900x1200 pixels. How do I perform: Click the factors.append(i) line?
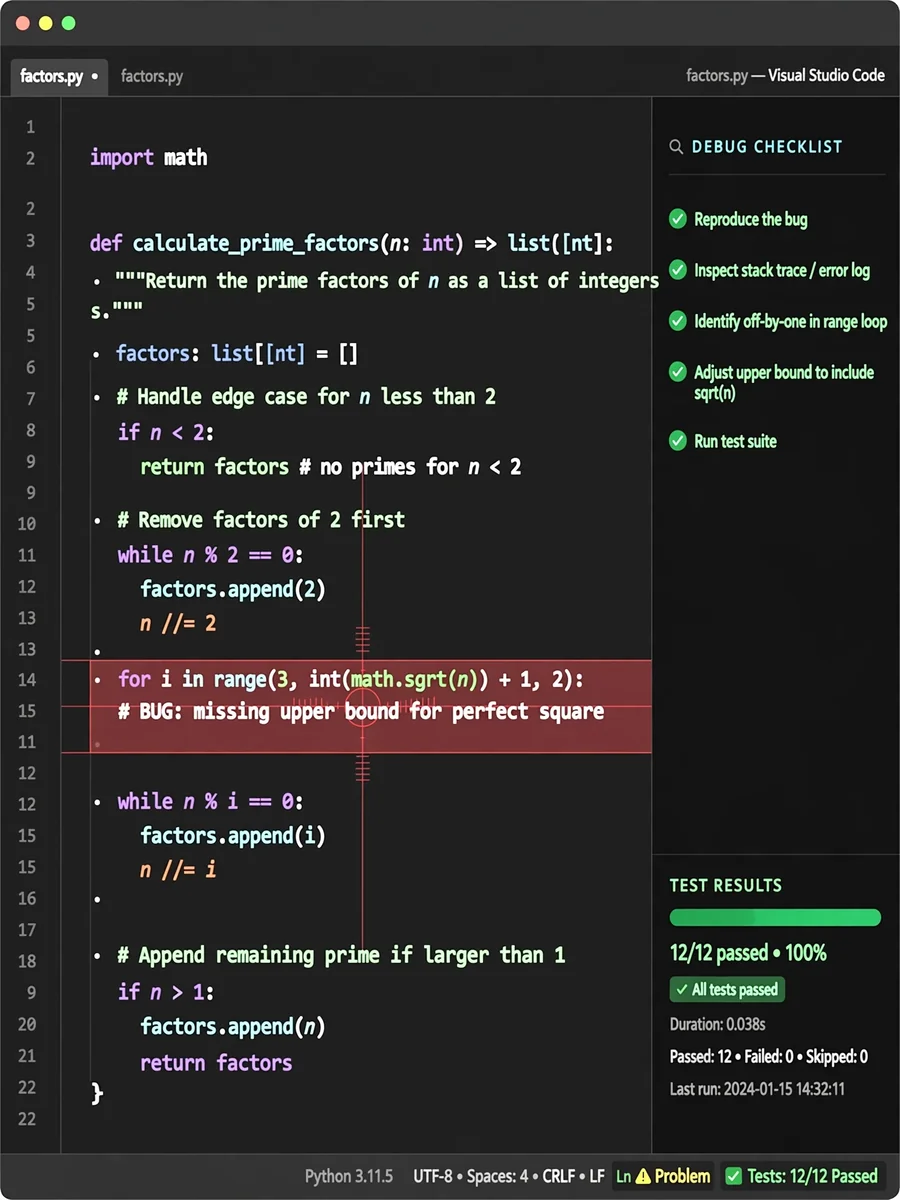pos(233,835)
